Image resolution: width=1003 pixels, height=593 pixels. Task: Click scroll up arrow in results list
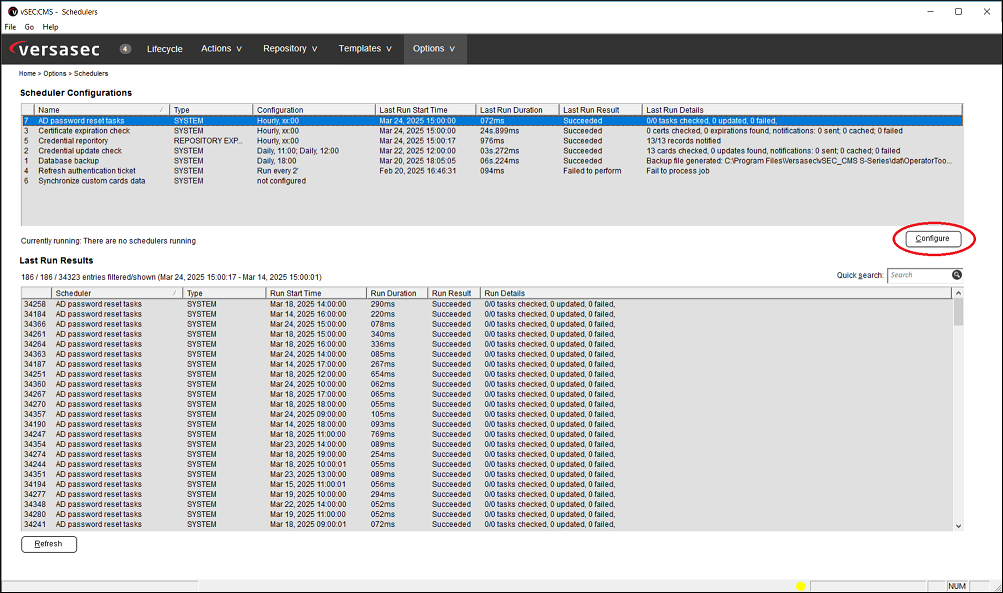tap(958, 293)
